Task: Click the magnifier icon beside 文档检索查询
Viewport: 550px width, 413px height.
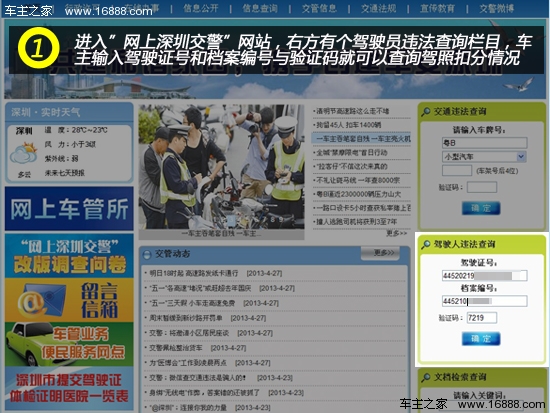Action: tap(426, 377)
